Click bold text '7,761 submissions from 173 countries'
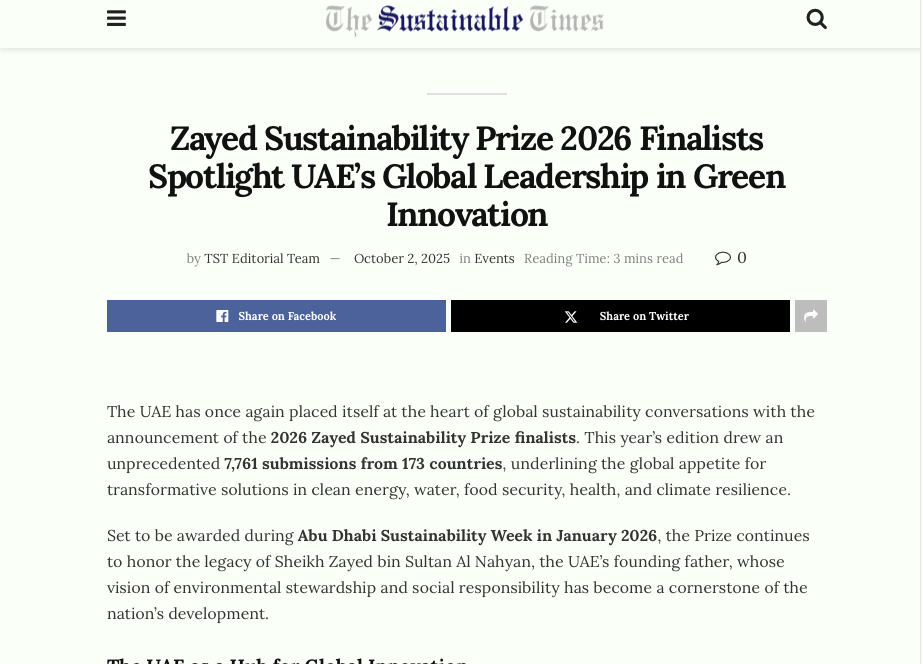923x664 pixels. [363, 464]
